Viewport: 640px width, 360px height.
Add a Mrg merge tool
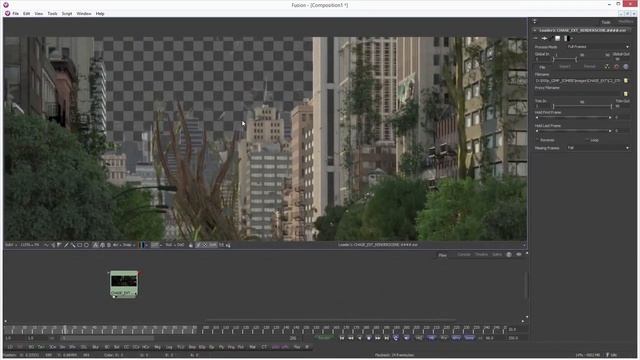coord(157,347)
